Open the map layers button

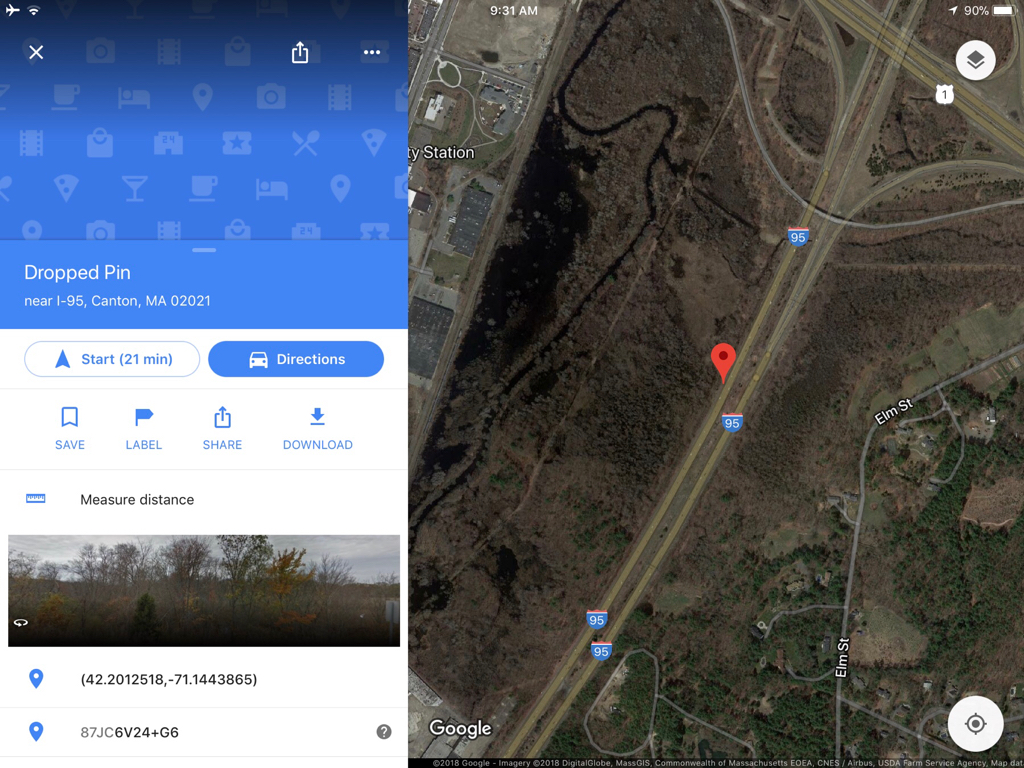pos(975,60)
